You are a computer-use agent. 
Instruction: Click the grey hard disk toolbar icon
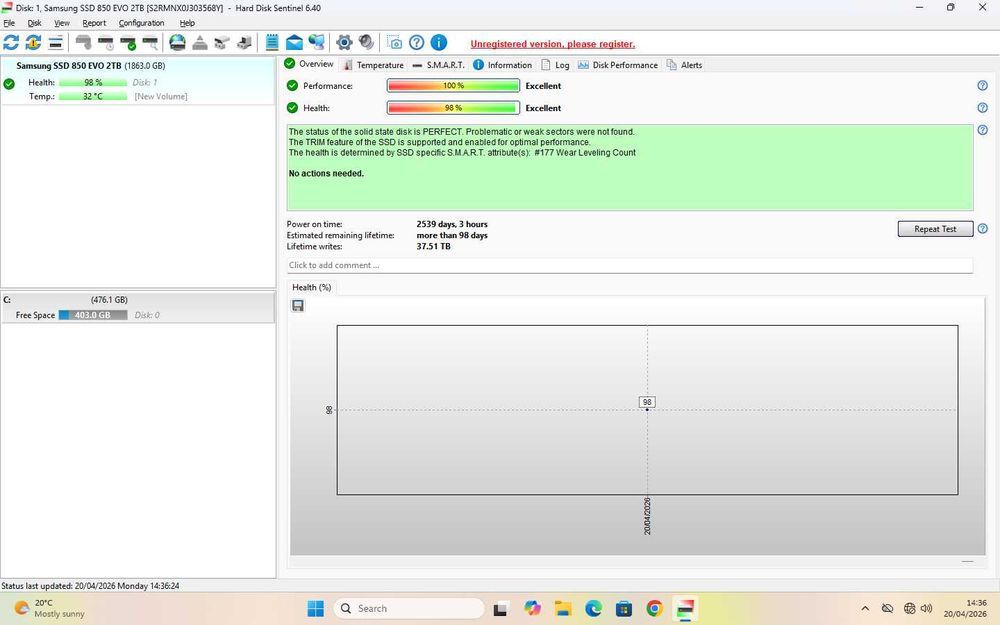[x=83, y=43]
